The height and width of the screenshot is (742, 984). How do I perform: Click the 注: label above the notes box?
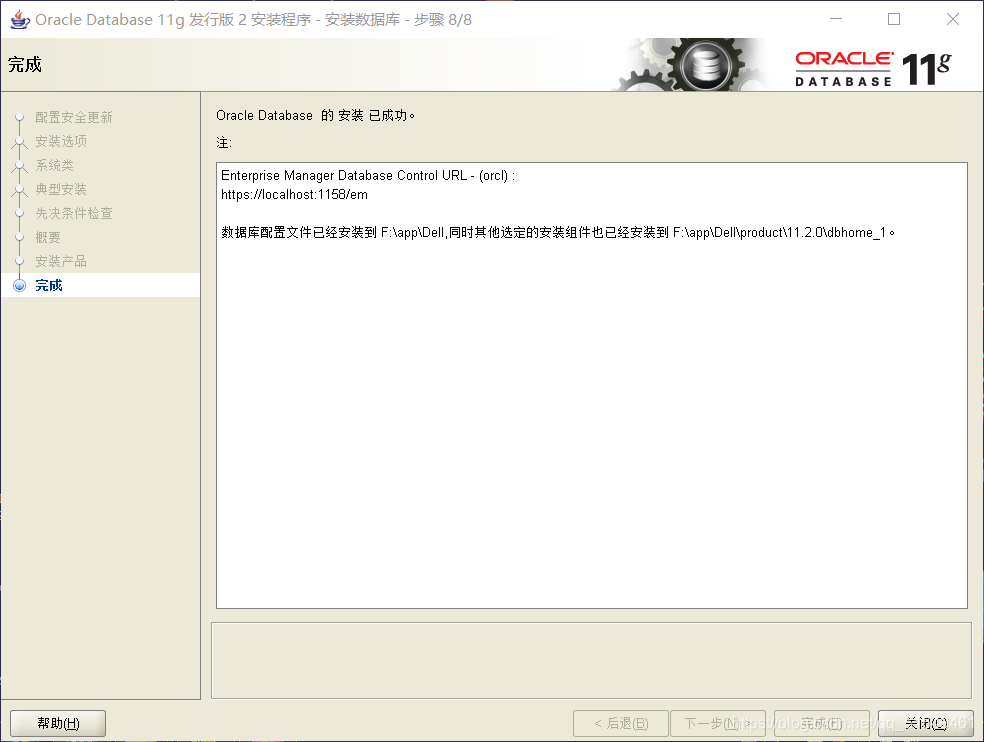coord(224,143)
